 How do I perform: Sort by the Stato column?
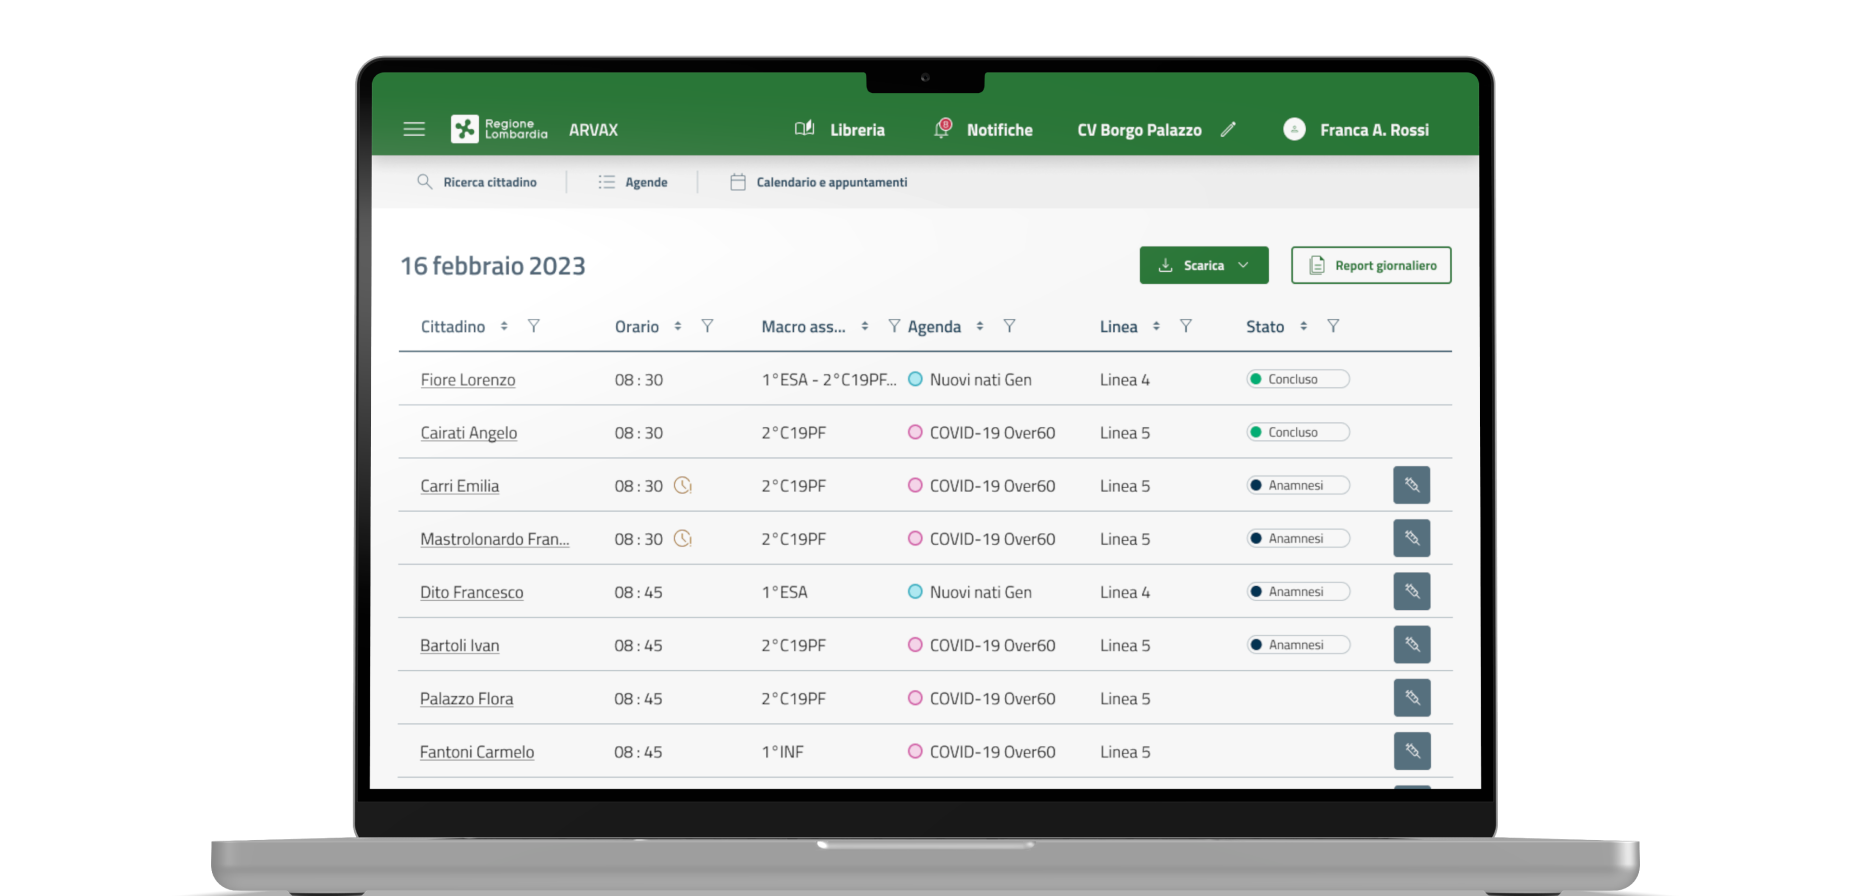point(1303,326)
